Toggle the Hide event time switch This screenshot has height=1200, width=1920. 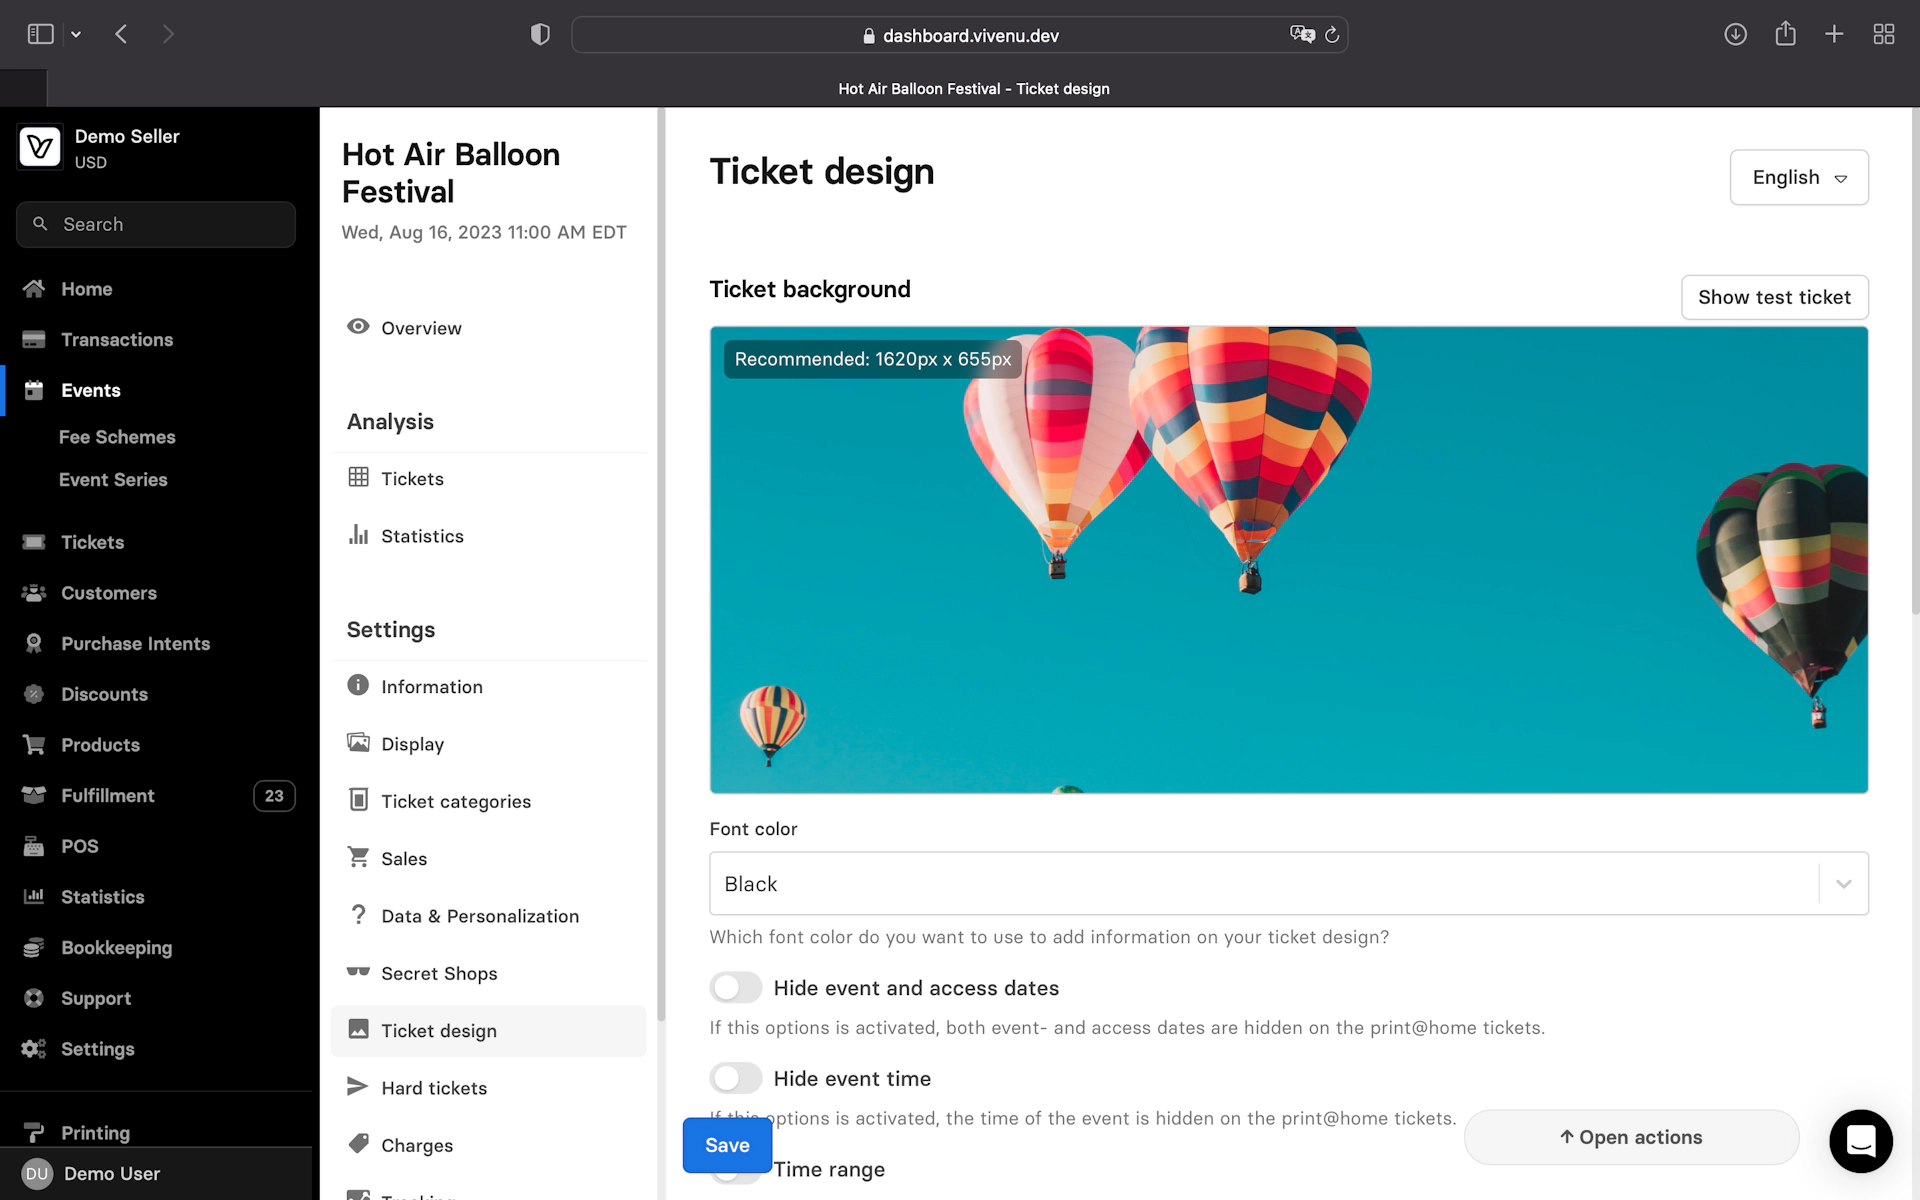736,1078
